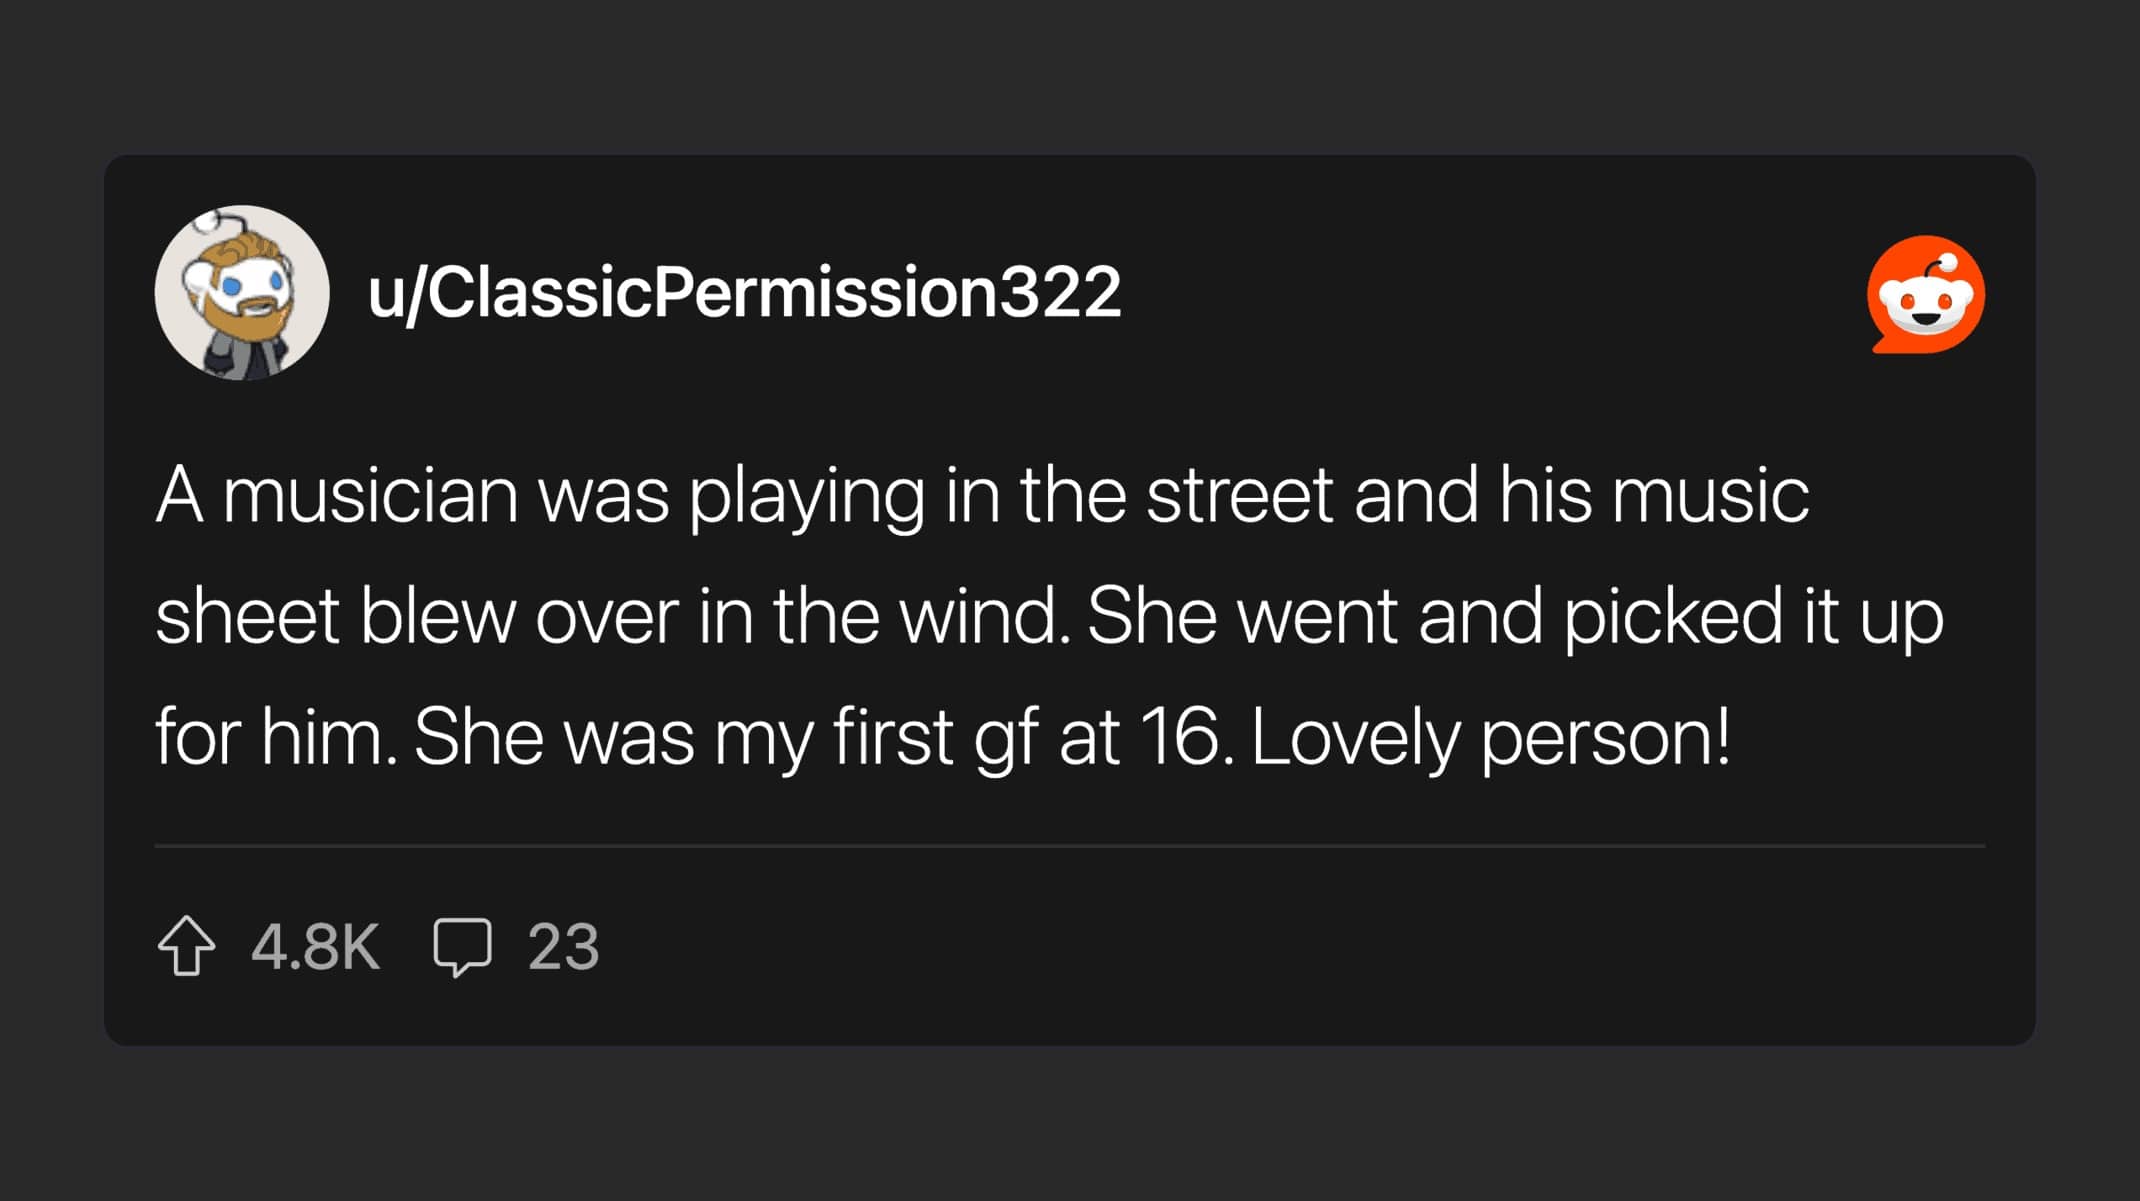This screenshot has height=1201, width=2140.
Task: Expand the post by clicking its body text
Action: (1000, 615)
